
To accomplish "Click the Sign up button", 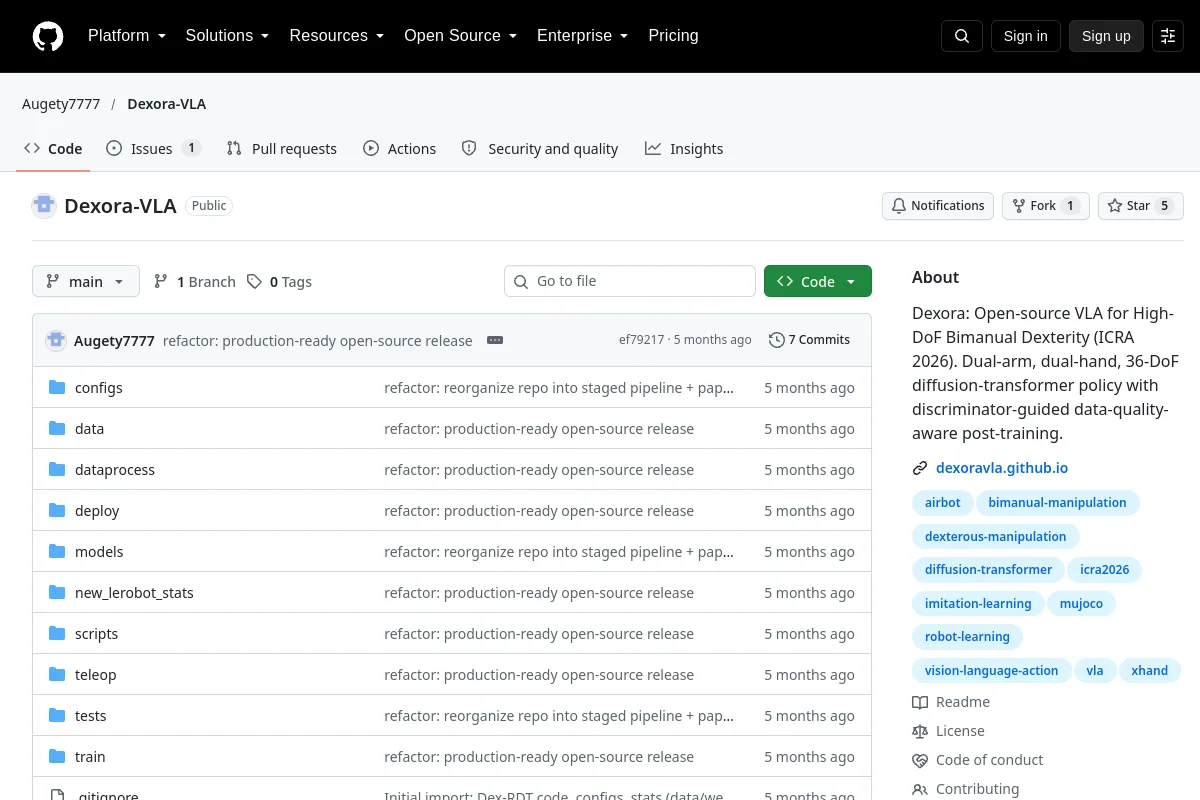I will [1106, 36].
